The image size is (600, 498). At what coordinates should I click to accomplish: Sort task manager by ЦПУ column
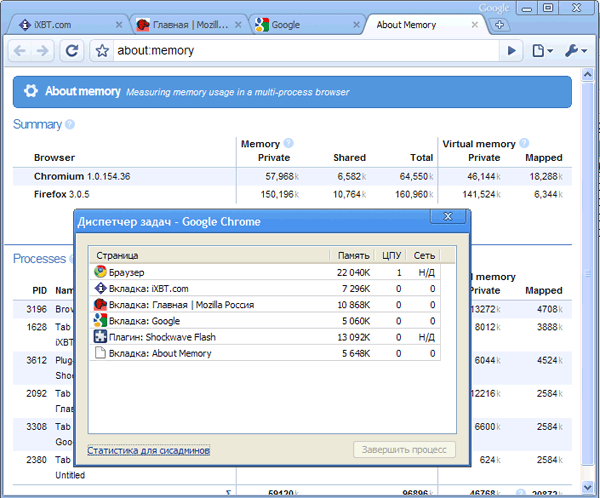[x=391, y=256]
